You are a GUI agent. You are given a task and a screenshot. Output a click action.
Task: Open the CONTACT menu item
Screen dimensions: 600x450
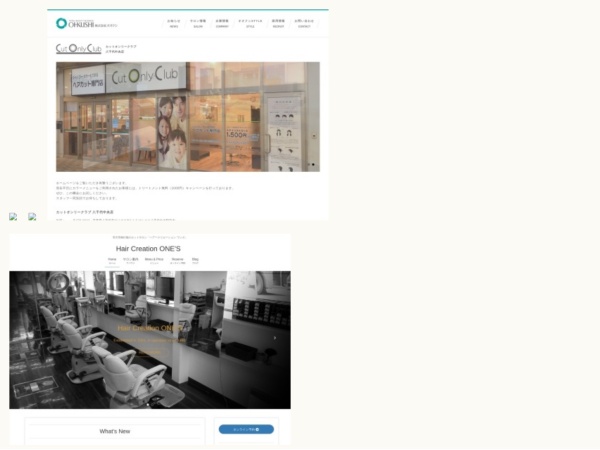pyautogui.click(x=304, y=23)
